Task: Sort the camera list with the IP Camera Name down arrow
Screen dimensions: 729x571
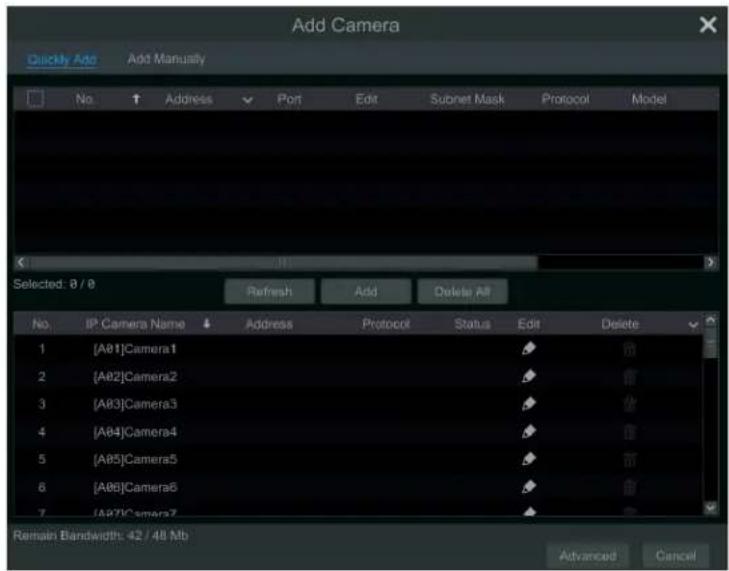Action: (207, 324)
